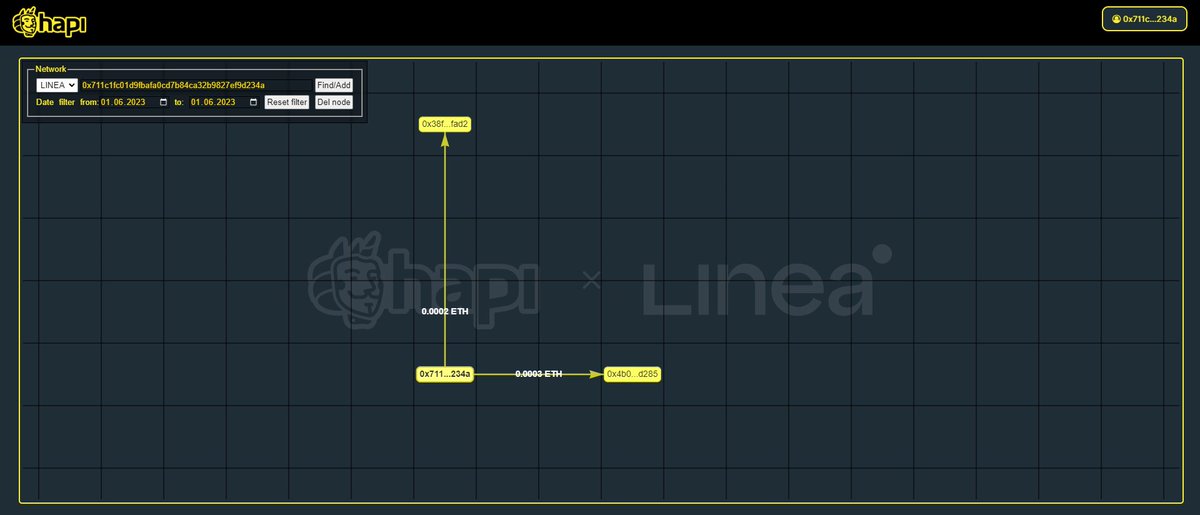1200x515 pixels.
Task: Open the wallet account button 0x711c...234a
Action: pyautogui.click(x=1143, y=19)
